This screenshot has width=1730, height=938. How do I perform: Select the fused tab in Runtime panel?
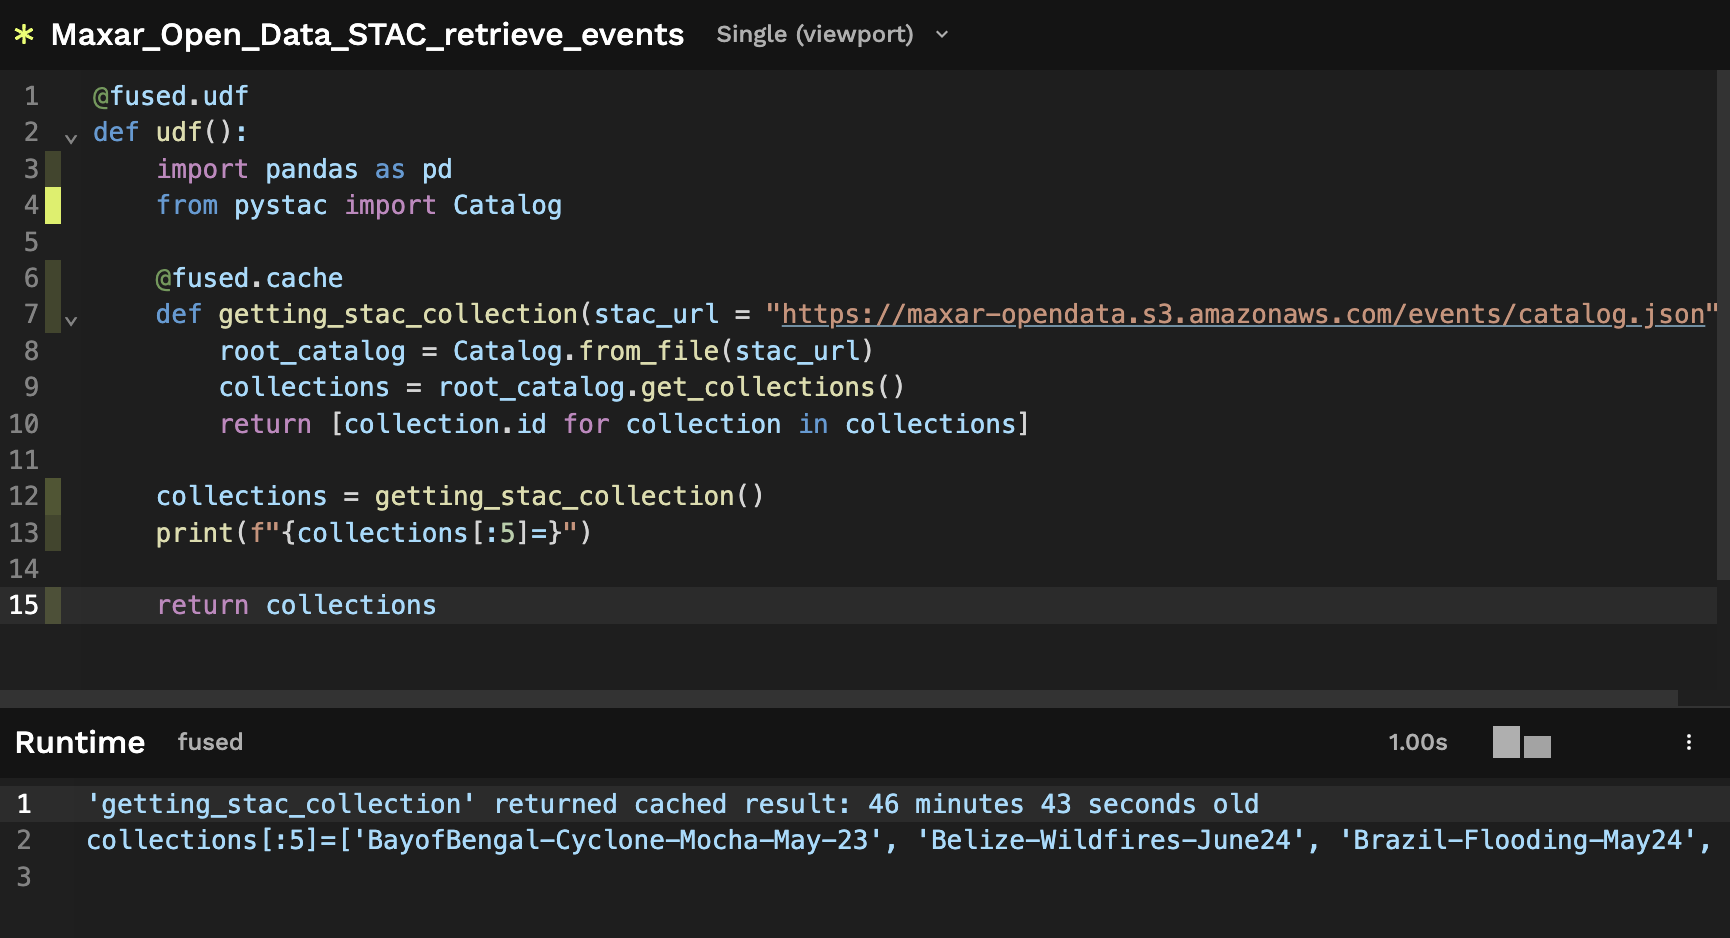[x=210, y=742]
